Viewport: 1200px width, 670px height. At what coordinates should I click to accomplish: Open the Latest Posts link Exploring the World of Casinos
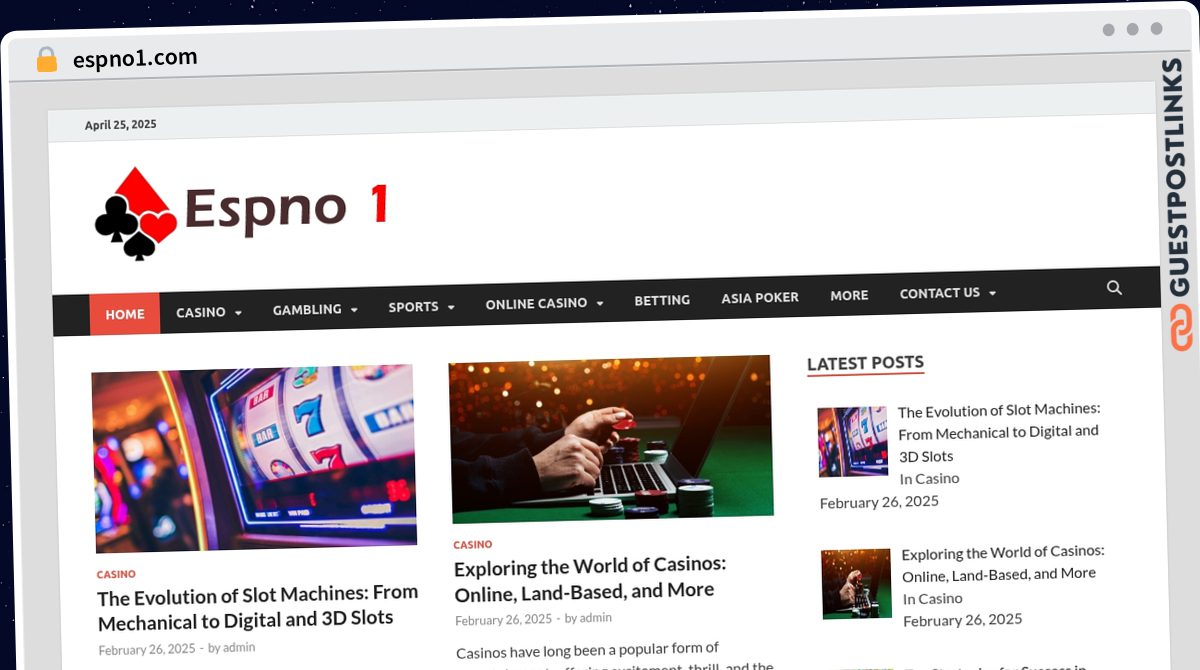click(1003, 563)
